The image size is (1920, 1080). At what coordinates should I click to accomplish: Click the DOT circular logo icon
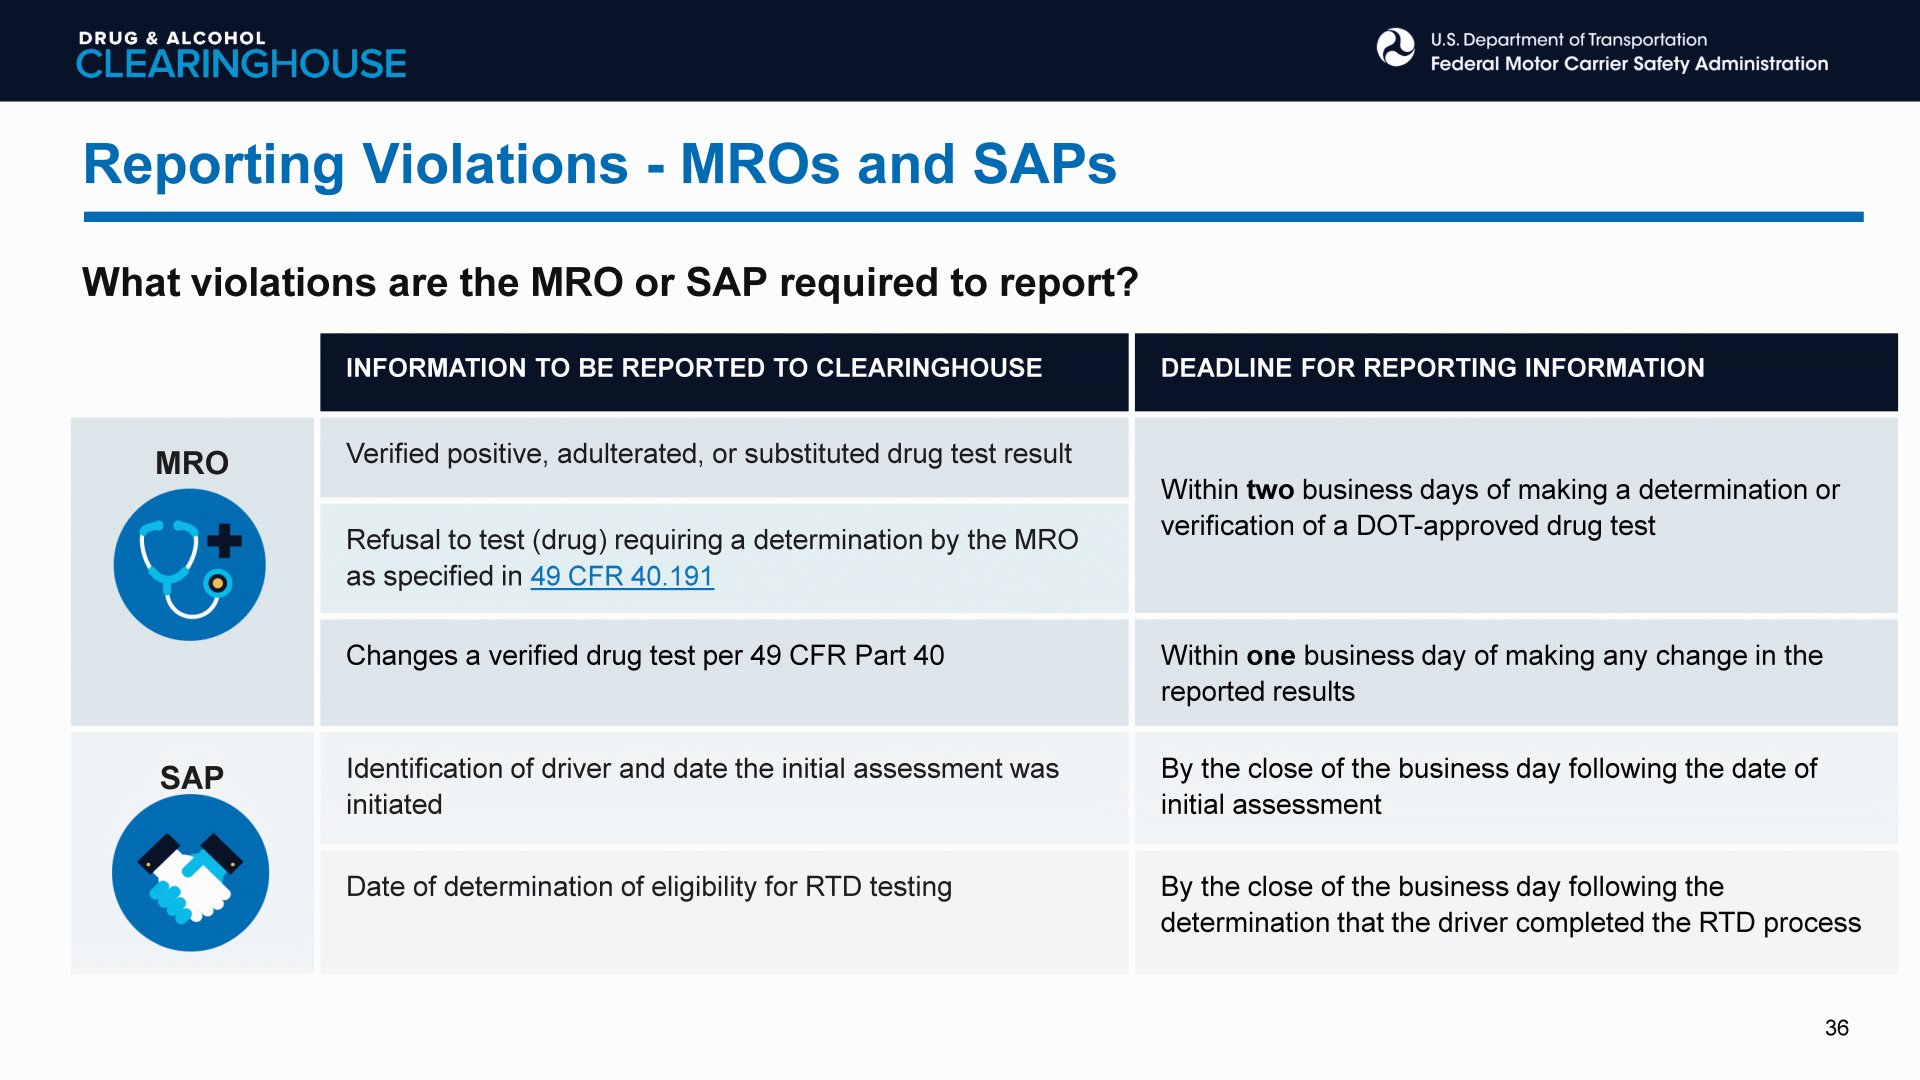click(1395, 48)
